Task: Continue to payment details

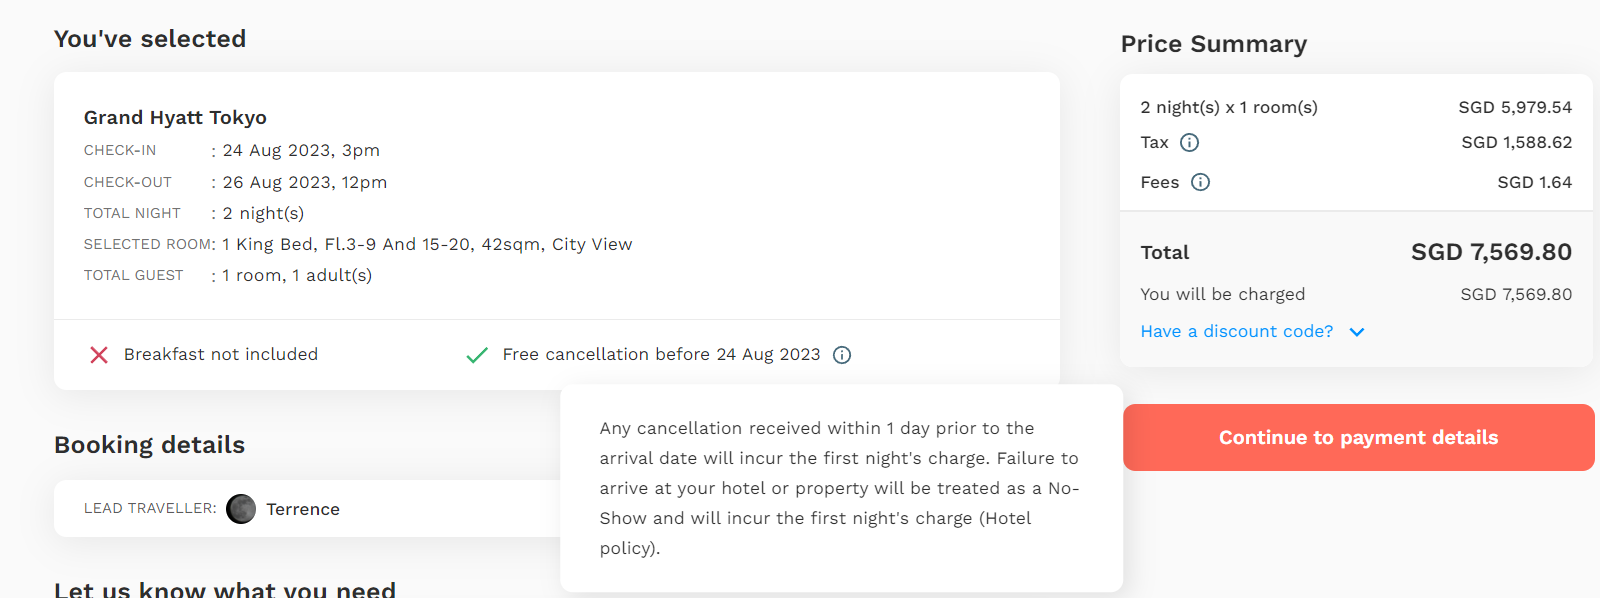Action: (x=1358, y=437)
